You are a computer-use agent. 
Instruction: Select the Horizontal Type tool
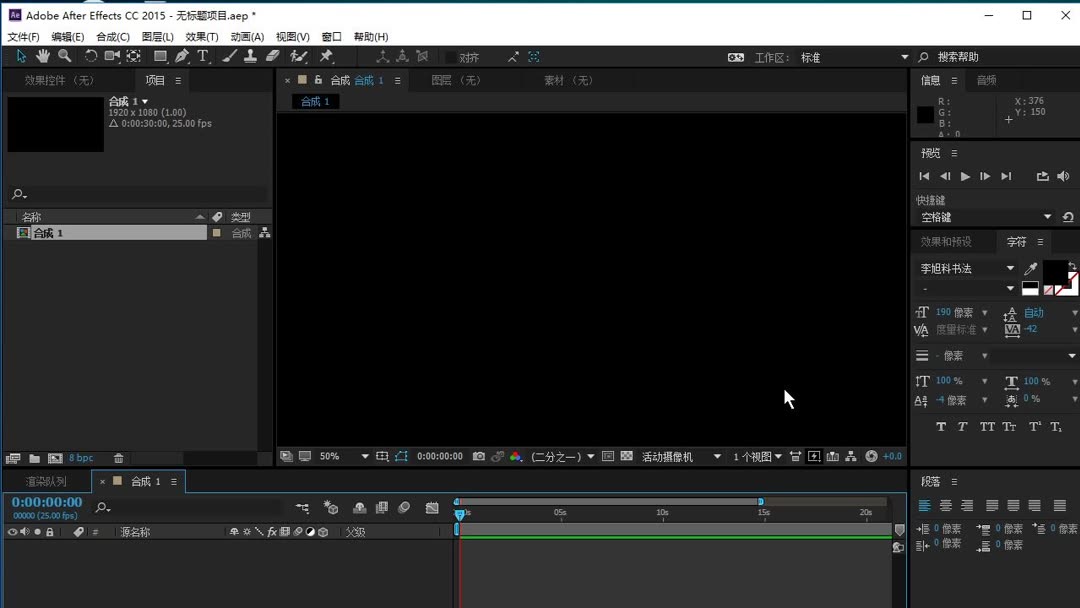pos(203,56)
